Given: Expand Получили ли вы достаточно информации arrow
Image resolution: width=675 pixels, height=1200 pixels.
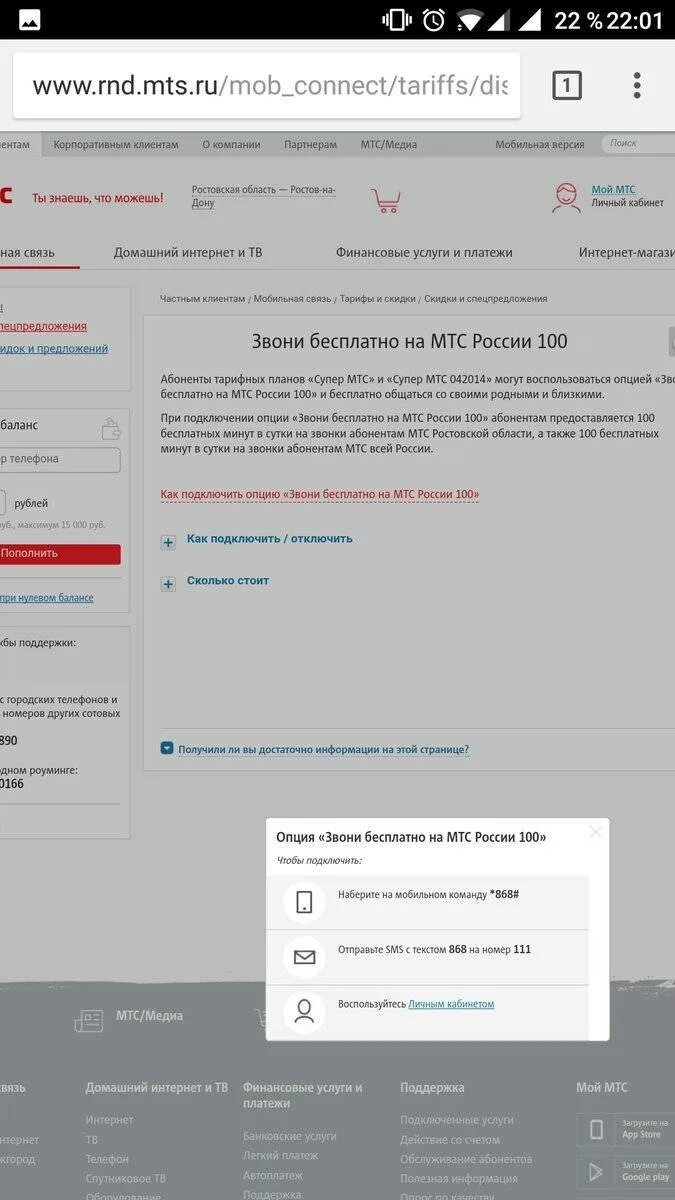Looking at the screenshot, I should [x=167, y=748].
